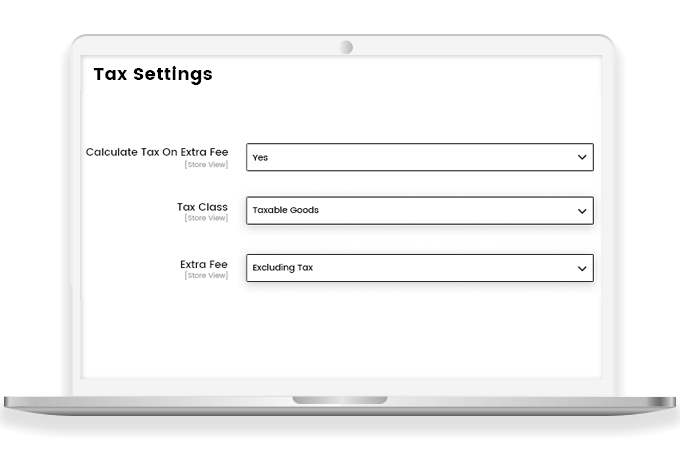
Task: Click the chevron arrow in Extra Fee dropdown
Action: [x=582, y=268]
